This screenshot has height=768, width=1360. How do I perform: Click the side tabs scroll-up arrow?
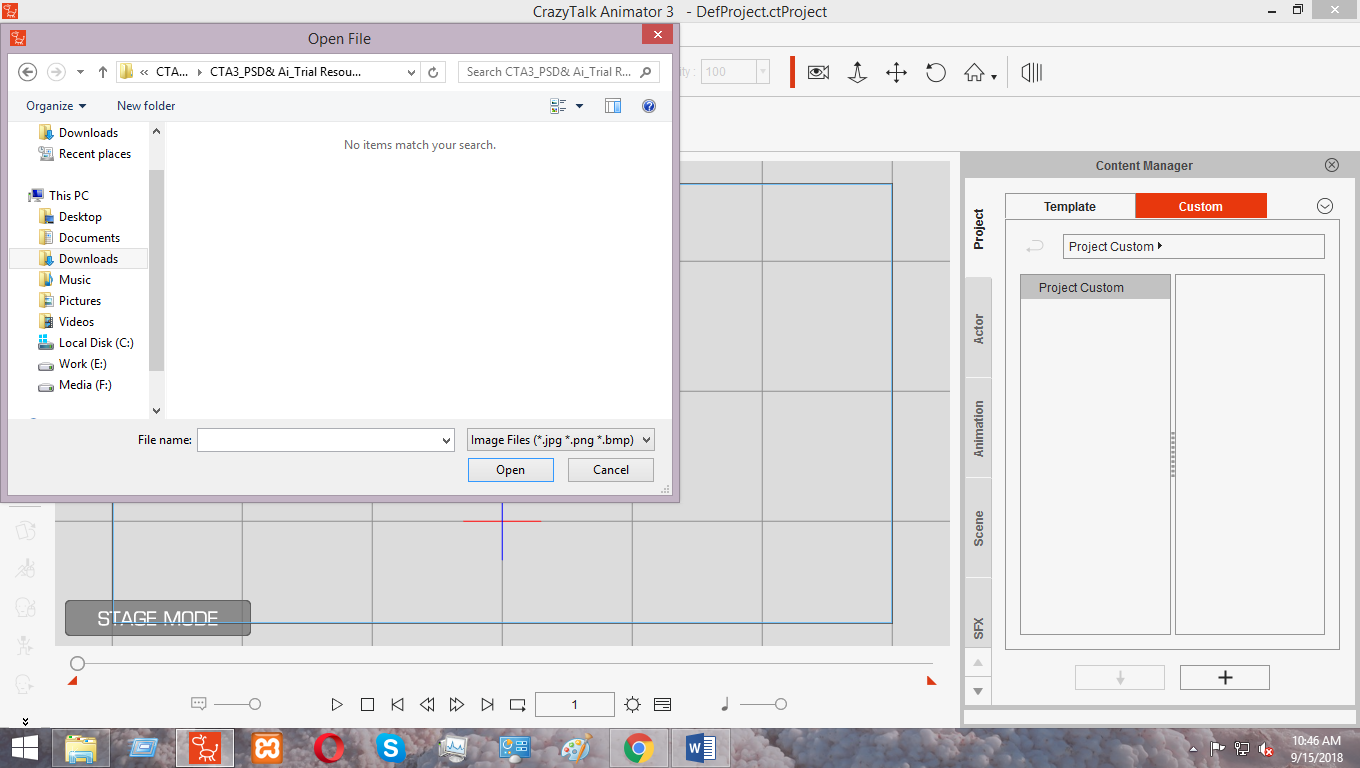coord(978,663)
